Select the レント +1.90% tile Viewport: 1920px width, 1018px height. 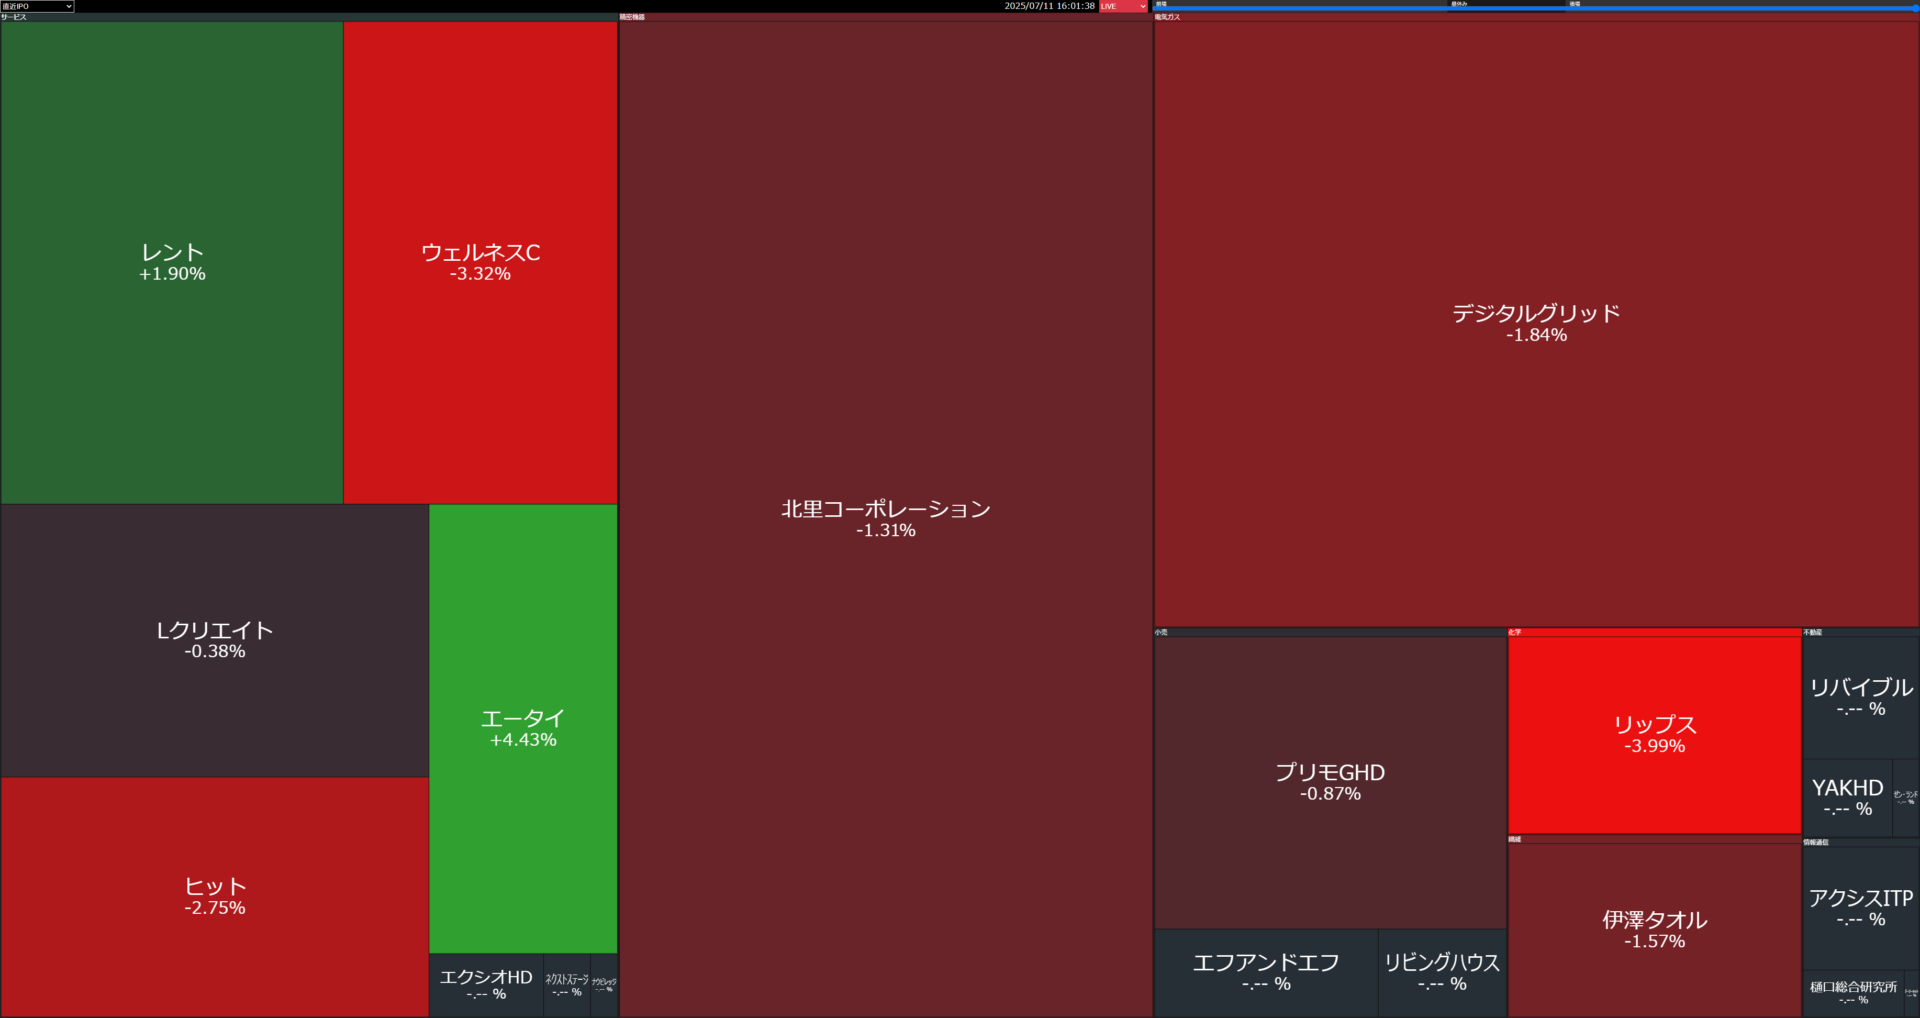172,262
